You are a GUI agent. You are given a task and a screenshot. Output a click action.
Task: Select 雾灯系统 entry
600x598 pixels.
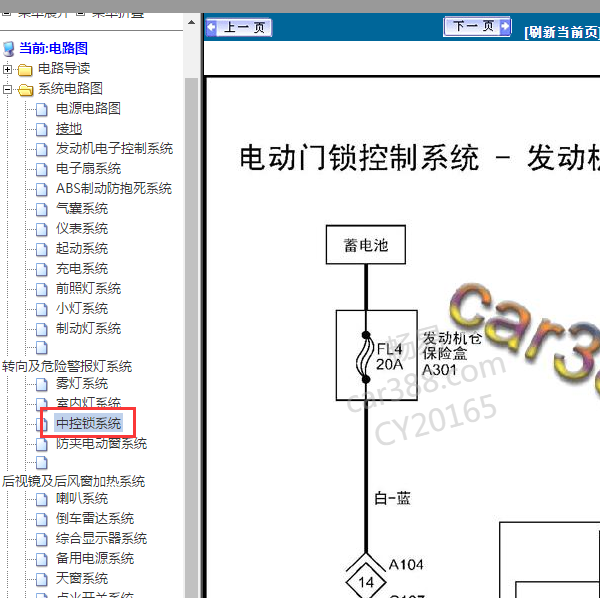[x=82, y=383]
